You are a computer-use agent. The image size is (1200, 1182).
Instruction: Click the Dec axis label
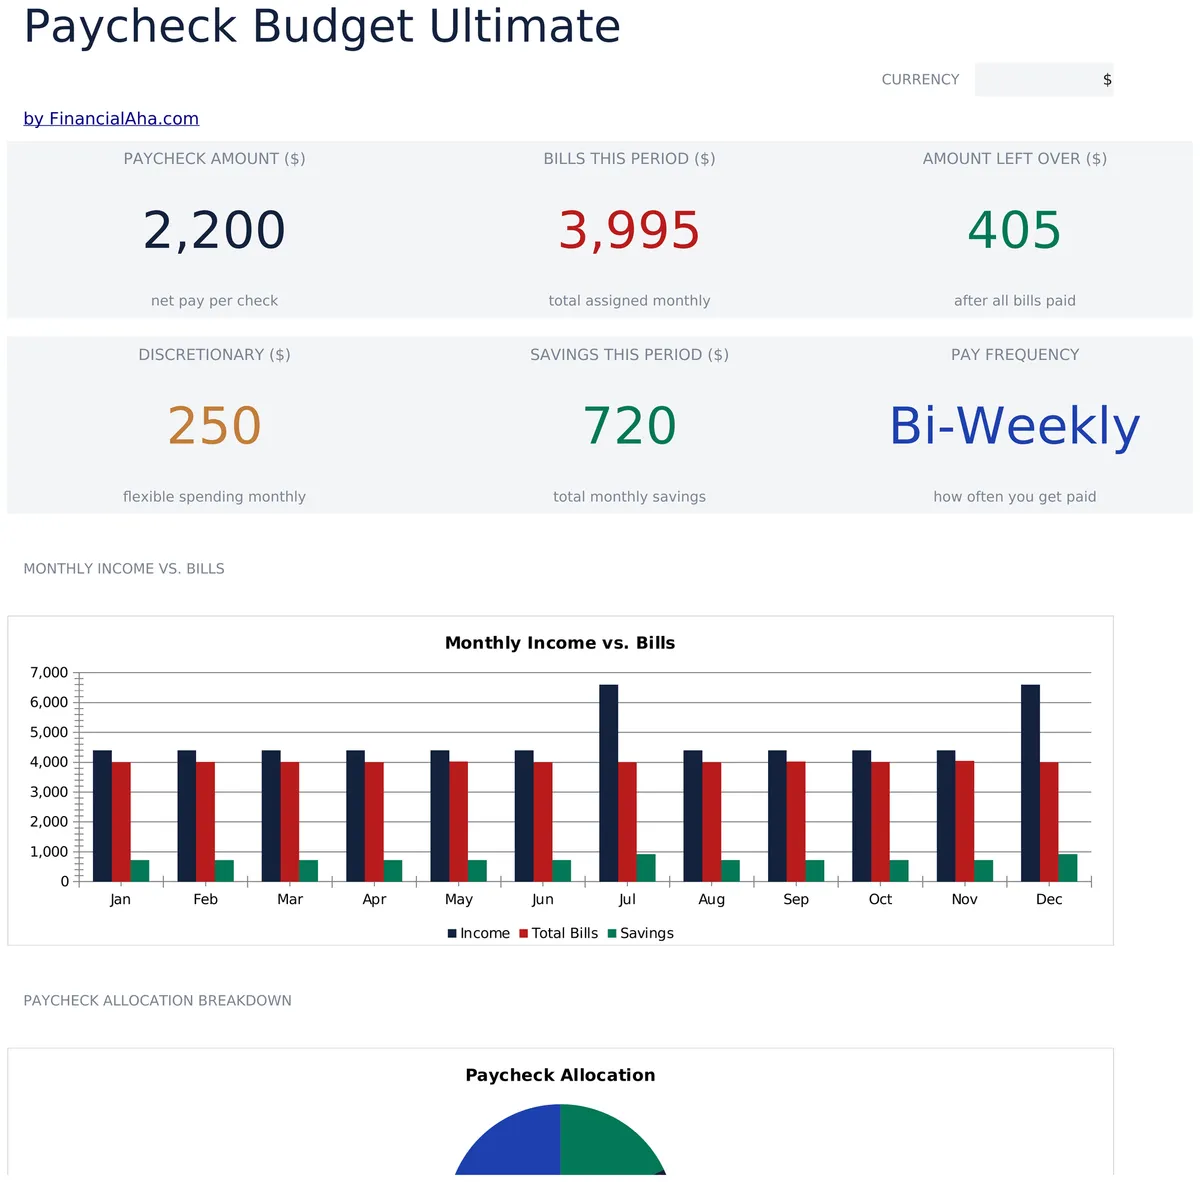pos(1049,900)
